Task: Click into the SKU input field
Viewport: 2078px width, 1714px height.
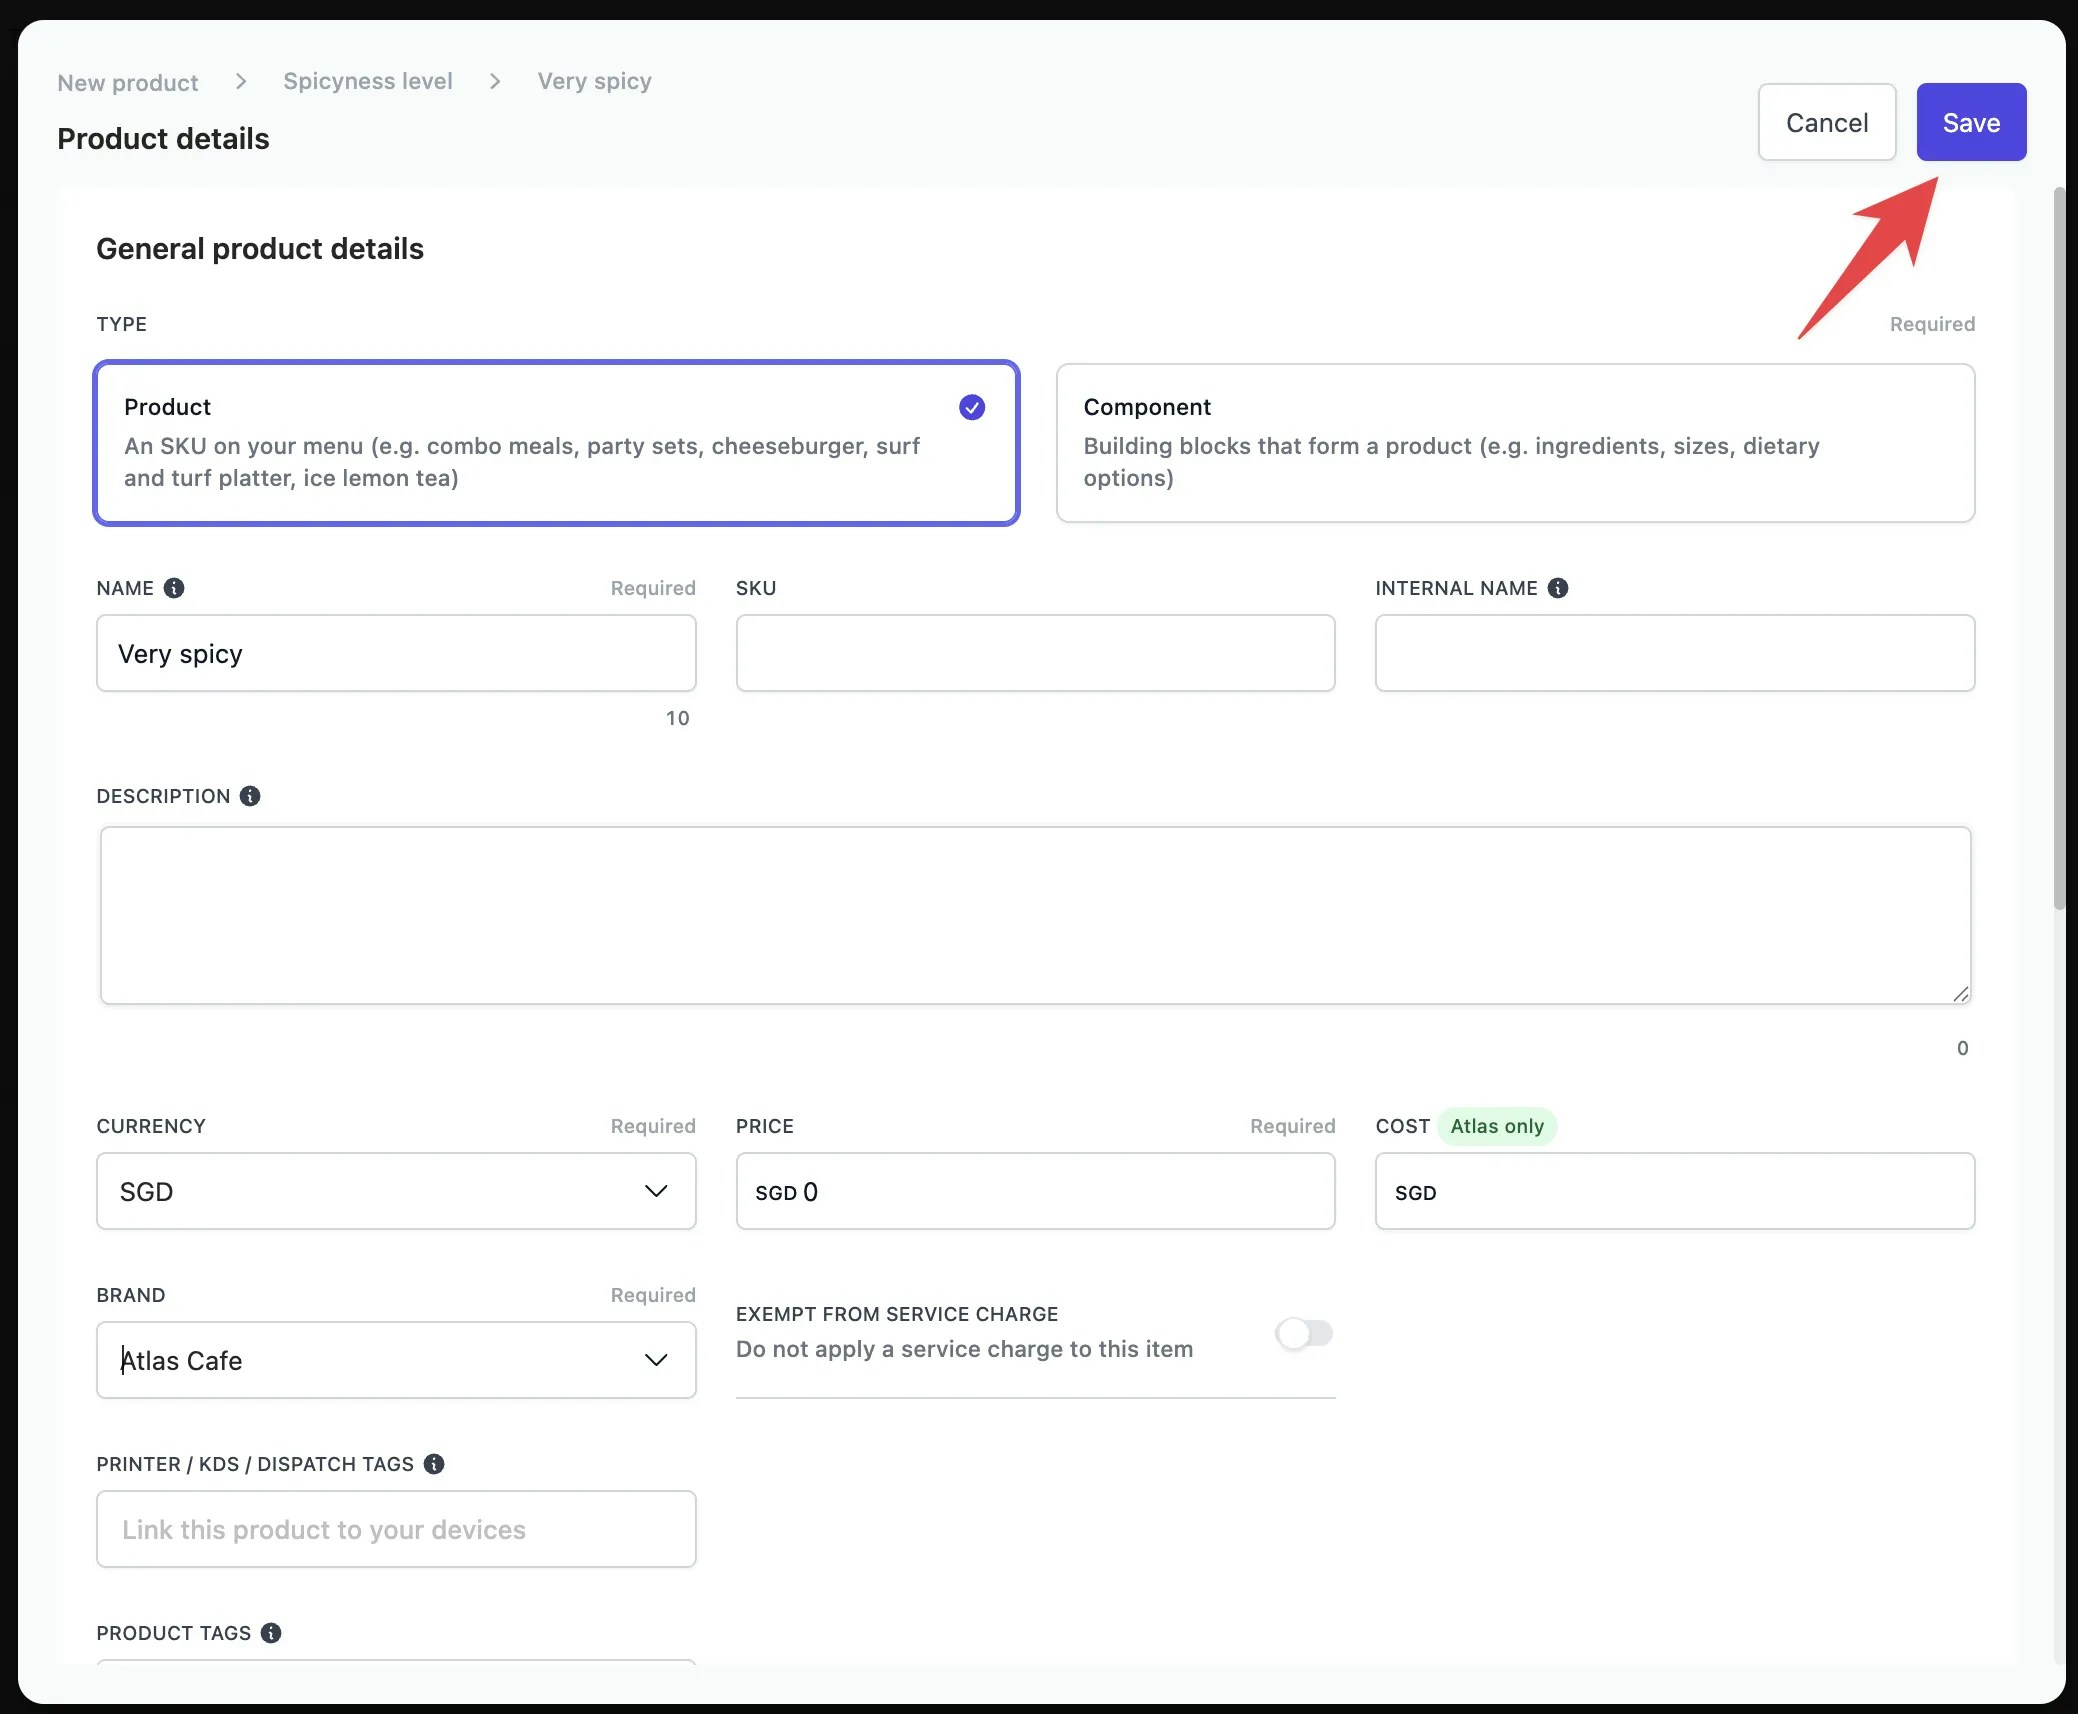Action: pos(1035,653)
